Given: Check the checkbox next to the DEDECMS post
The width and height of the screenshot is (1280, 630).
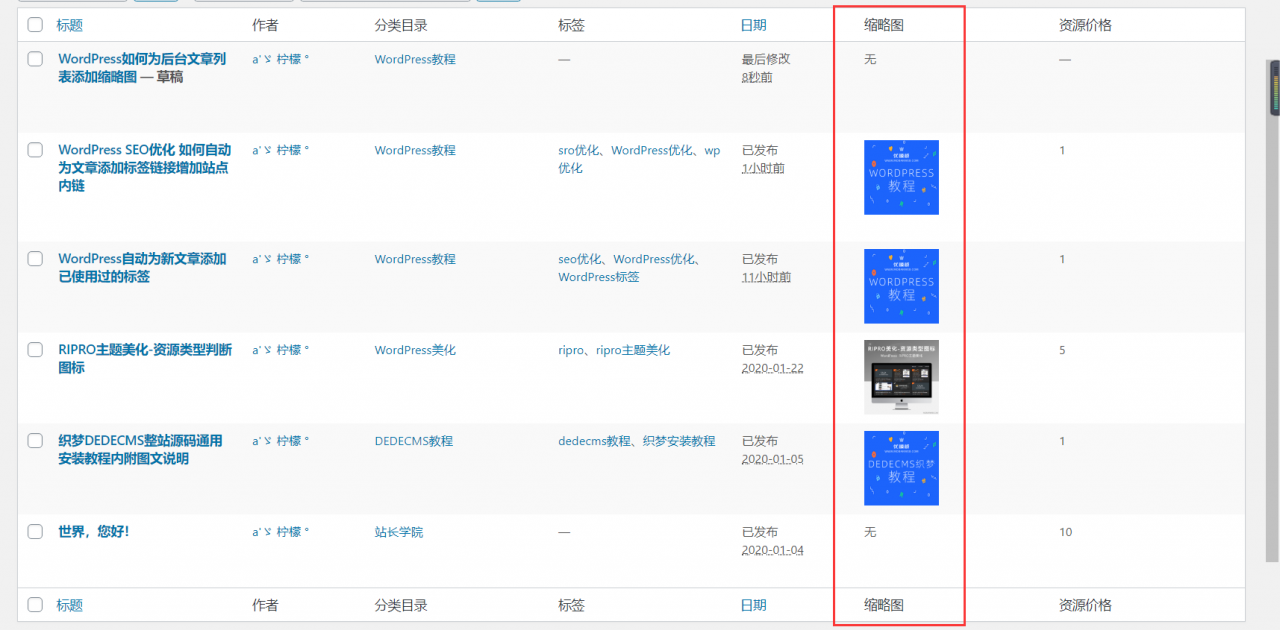Looking at the screenshot, I should (35, 440).
